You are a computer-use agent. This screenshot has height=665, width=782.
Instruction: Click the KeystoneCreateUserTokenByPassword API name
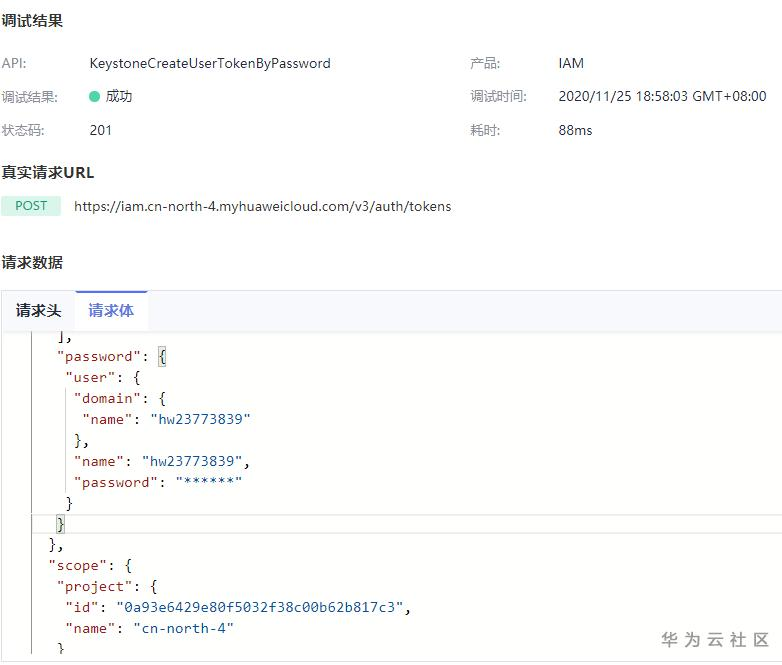210,63
